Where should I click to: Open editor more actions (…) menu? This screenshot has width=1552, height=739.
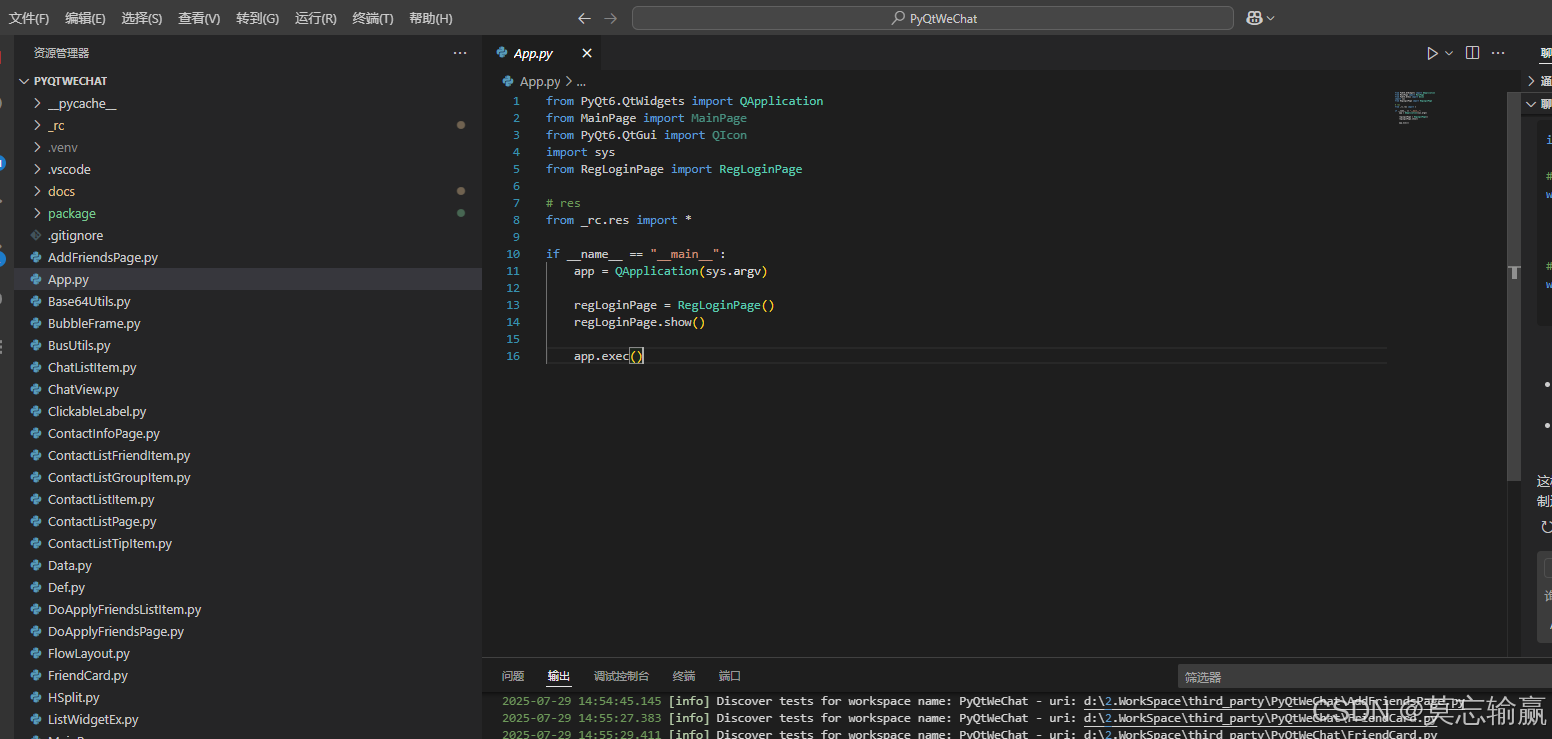click(x=1498, y=53)
